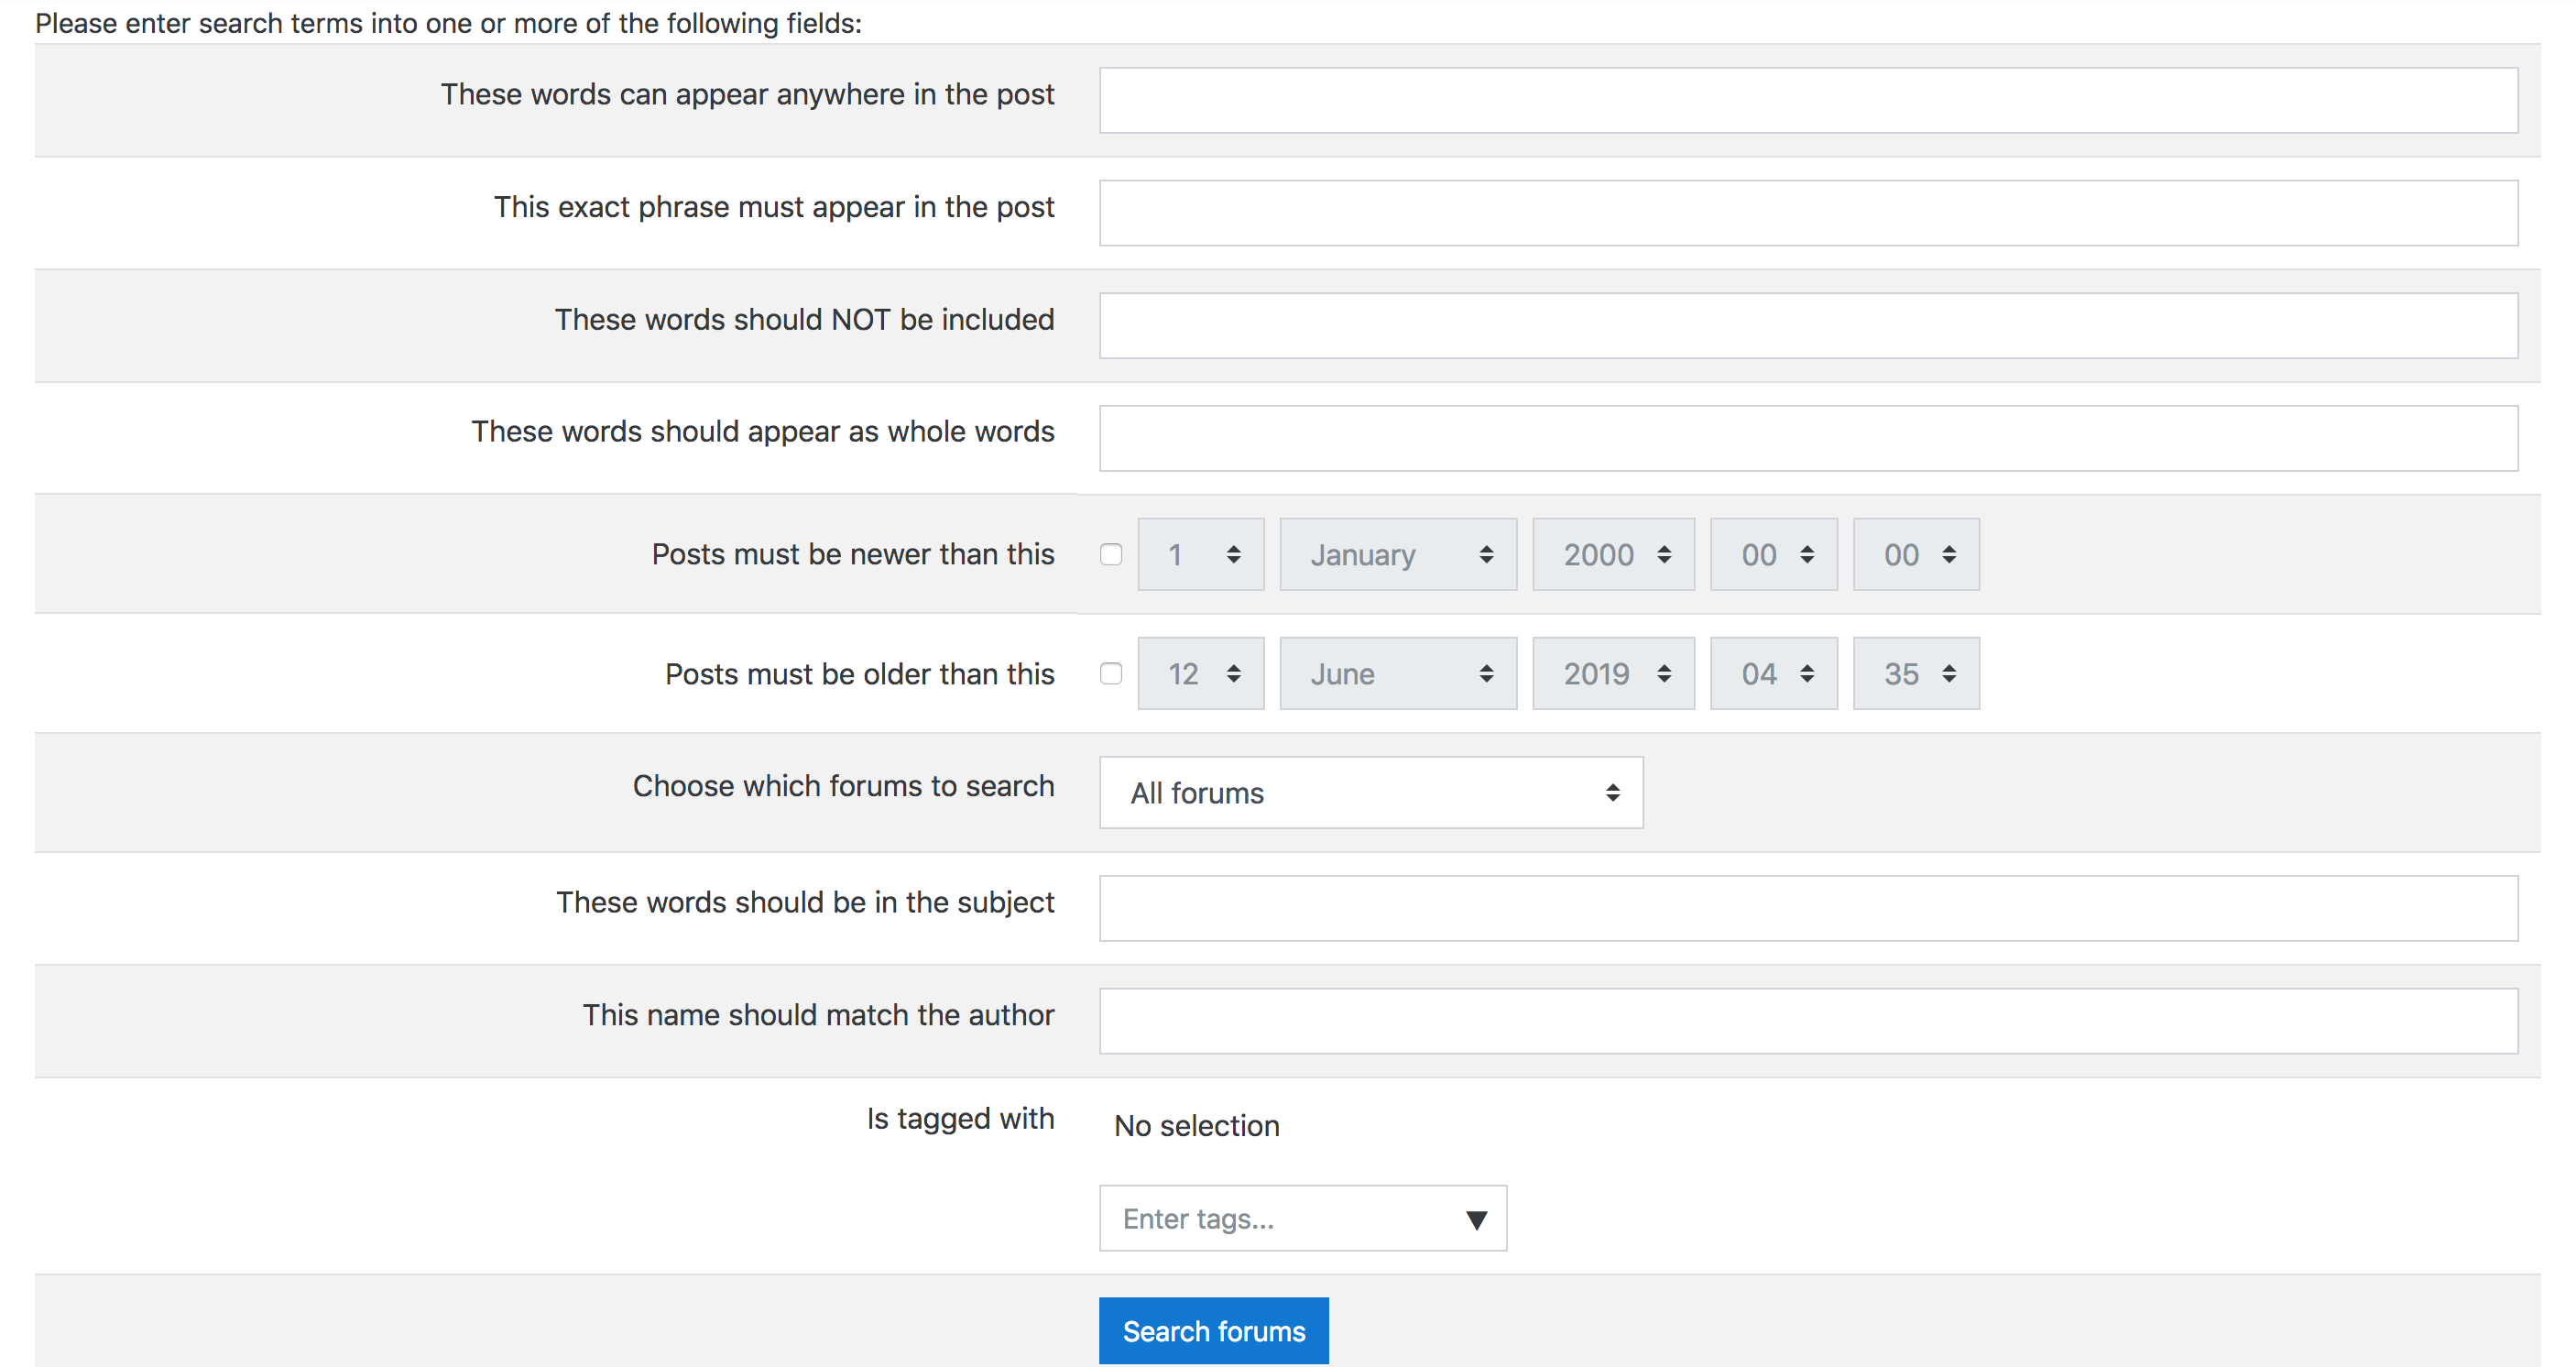The width and height of the screenshot is (2576, 1367).
Task: Click the tags dropdown arrow icon
Action: 1476,1219
